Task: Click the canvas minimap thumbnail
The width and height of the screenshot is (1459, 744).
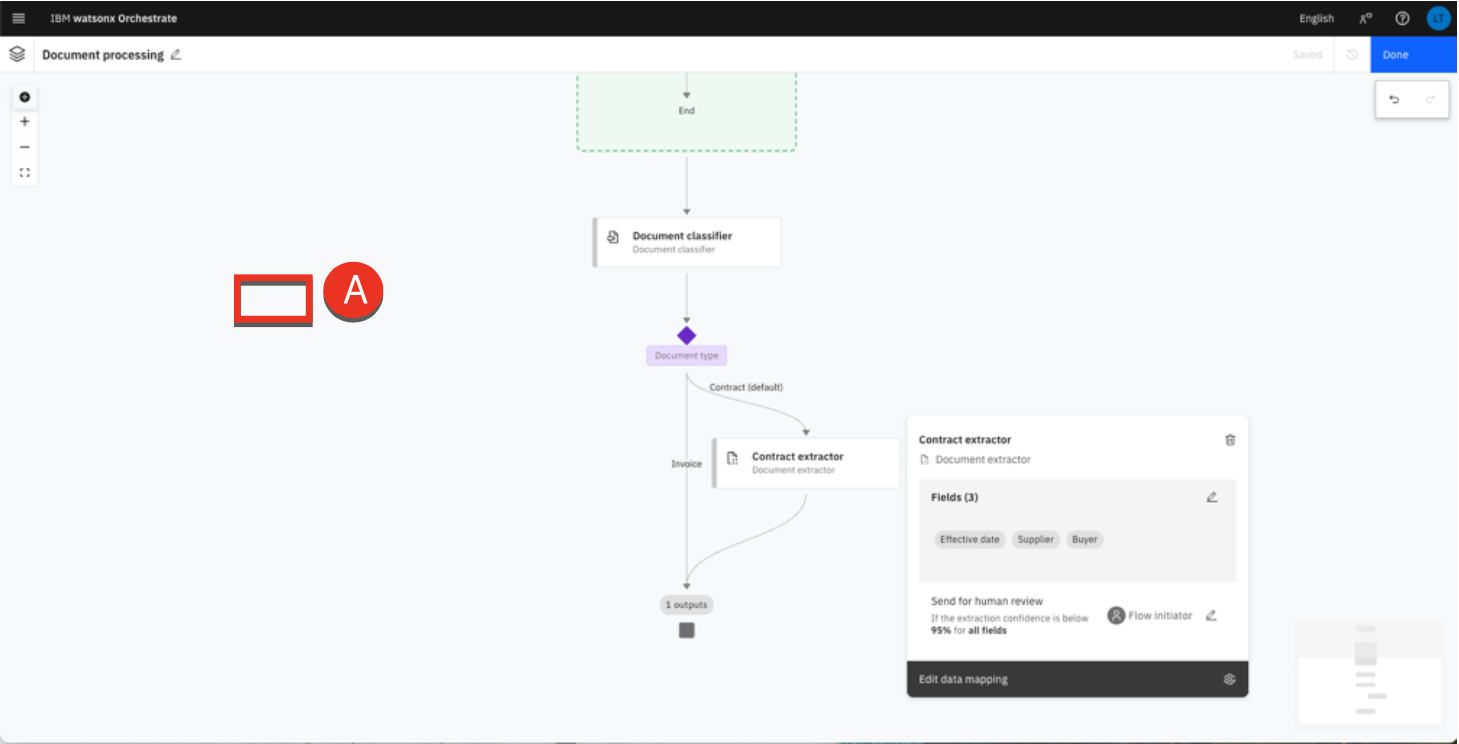Action: click(1369, 670)
